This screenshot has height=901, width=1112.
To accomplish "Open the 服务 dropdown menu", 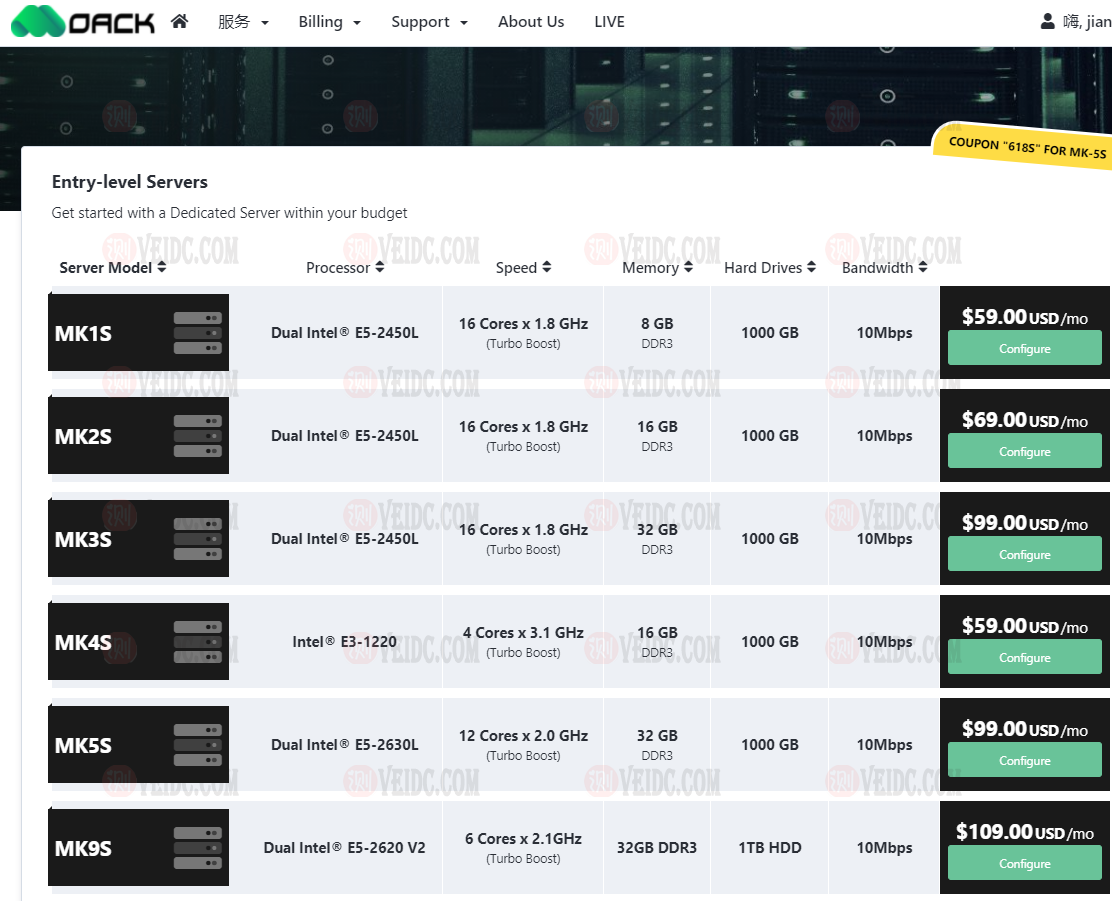I will 243,22.
